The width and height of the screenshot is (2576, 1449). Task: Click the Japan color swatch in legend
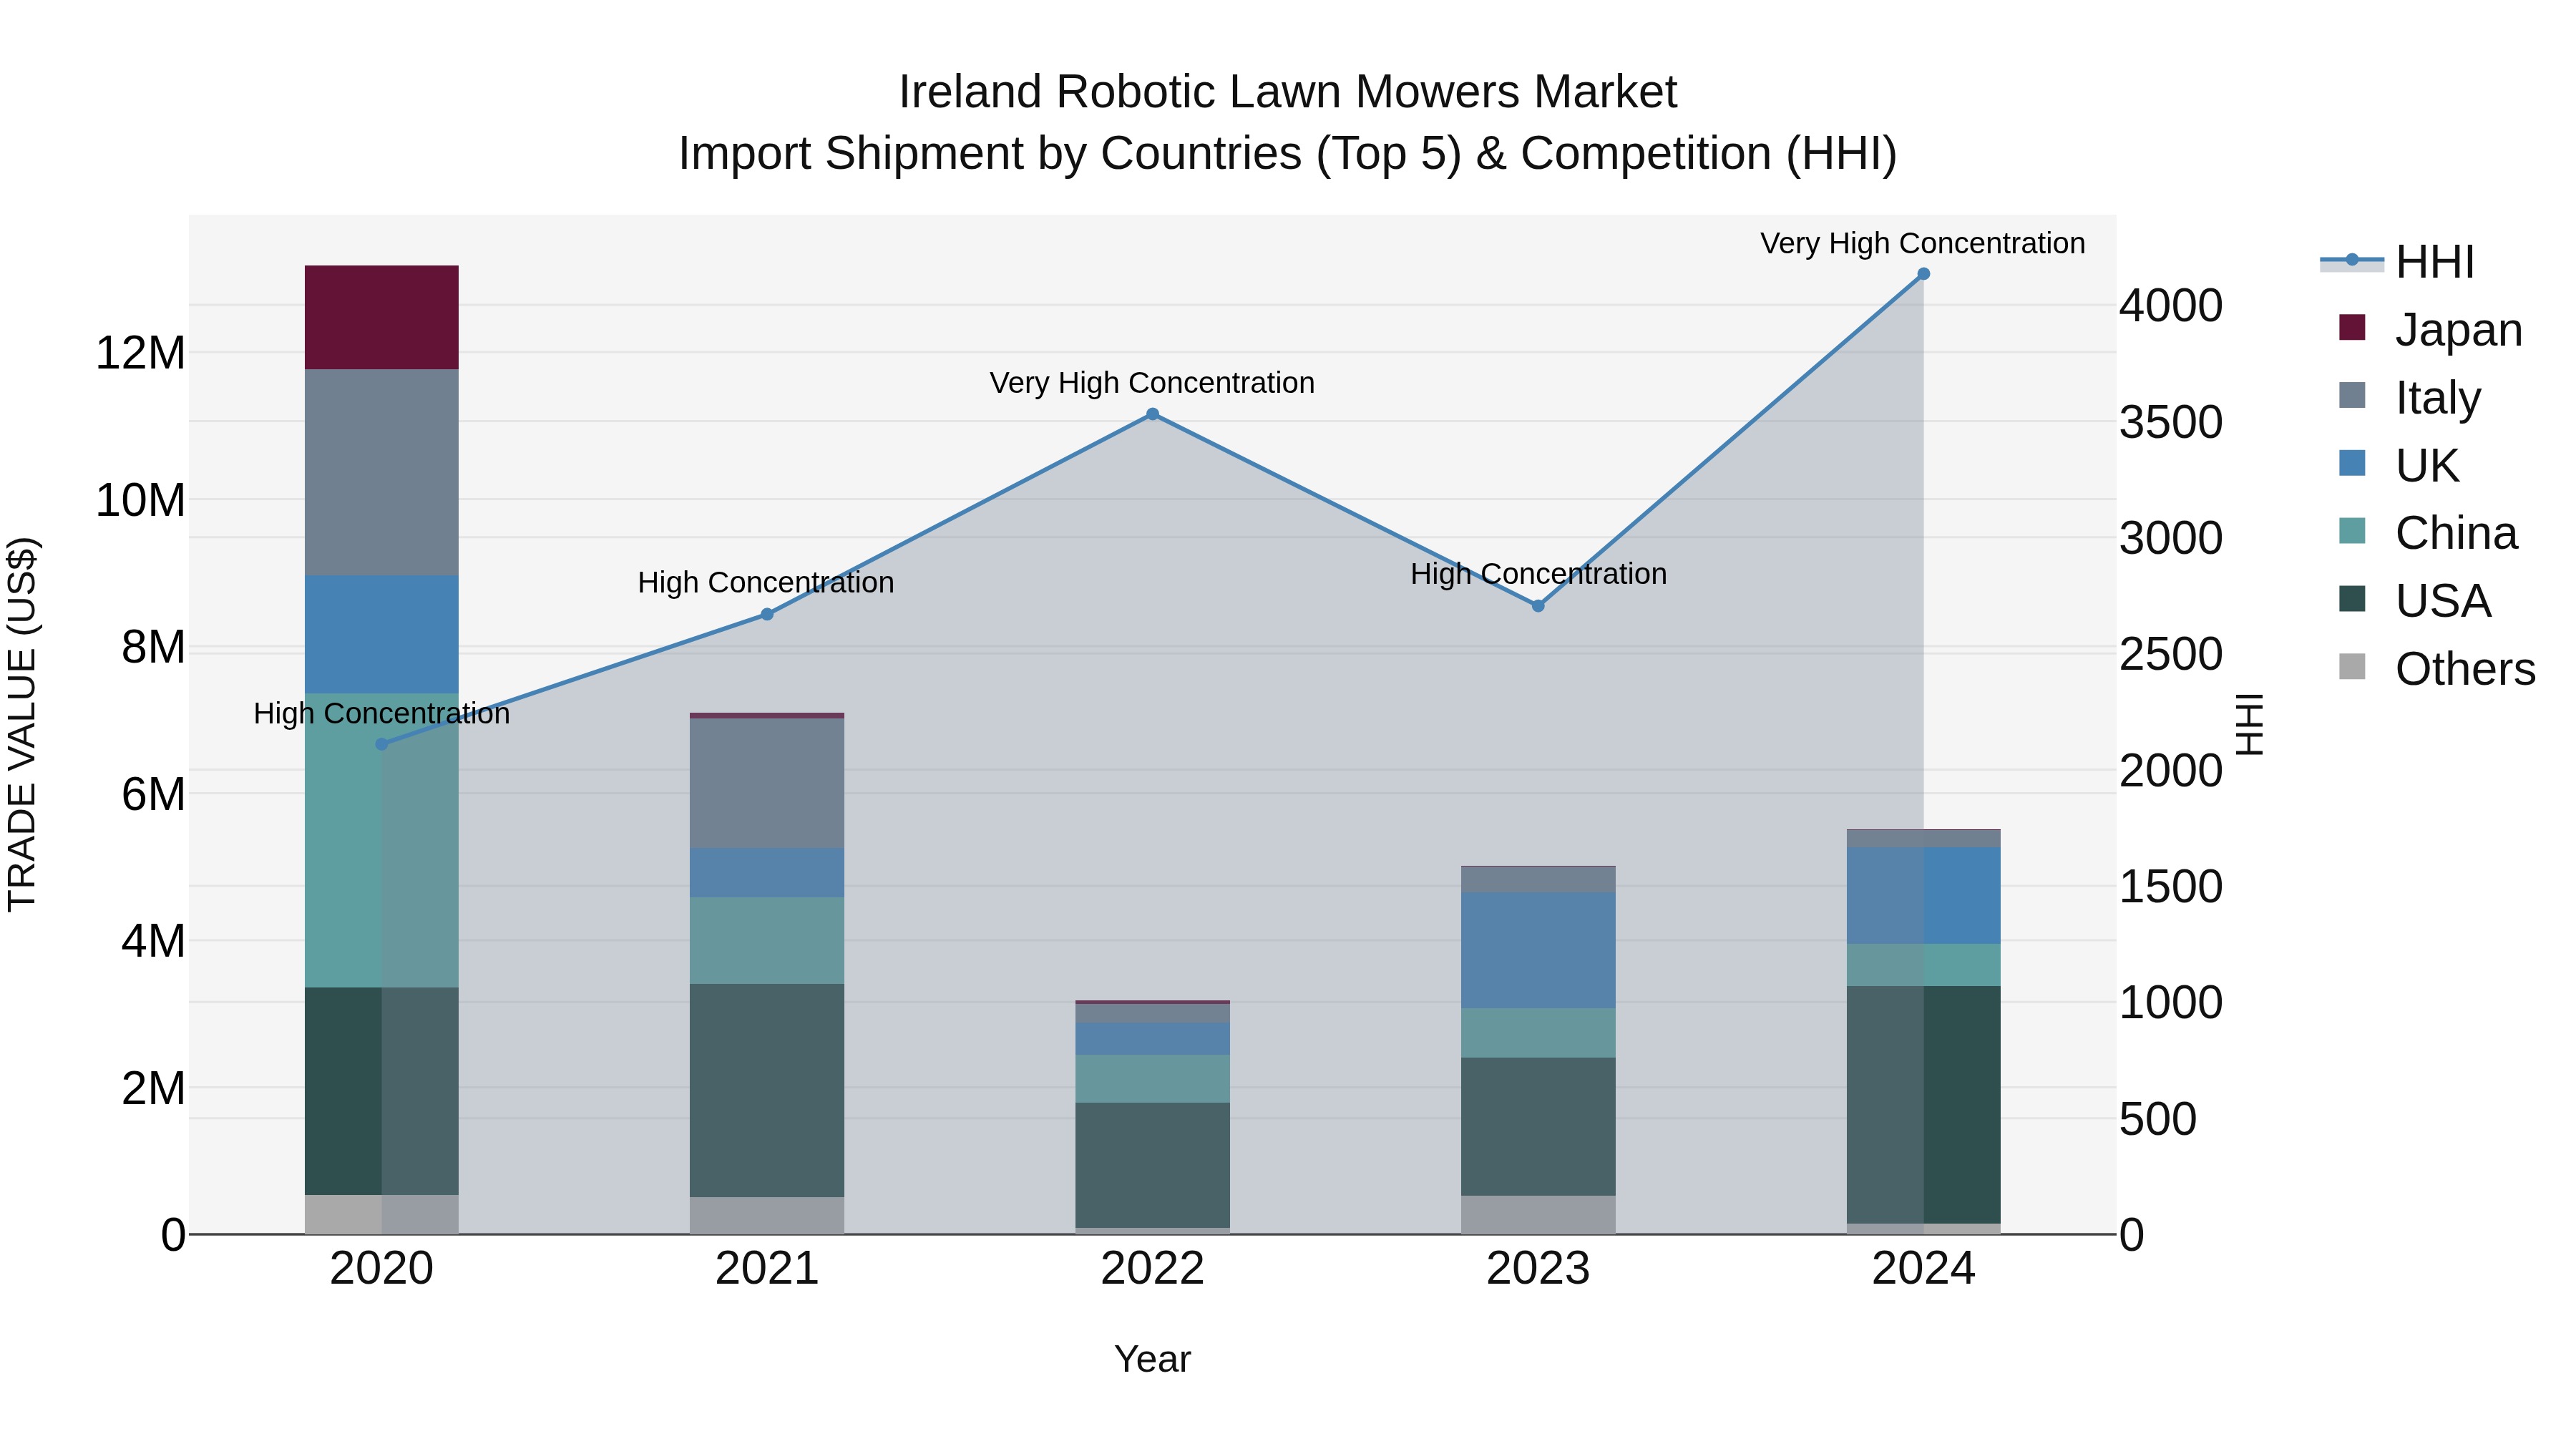pyautogui.click(x=2353, y=328)
